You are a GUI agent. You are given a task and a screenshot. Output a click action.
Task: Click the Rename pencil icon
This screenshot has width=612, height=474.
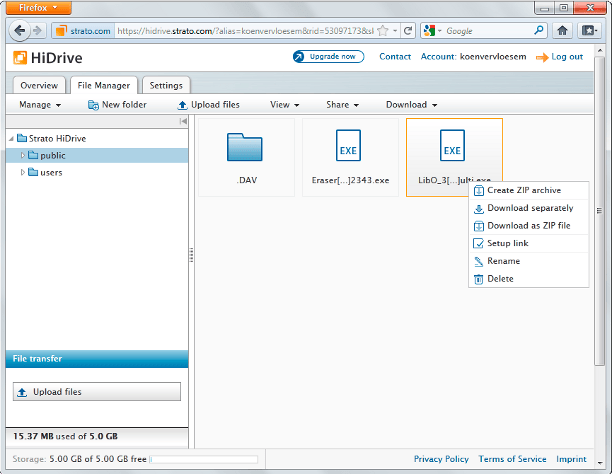479,261
